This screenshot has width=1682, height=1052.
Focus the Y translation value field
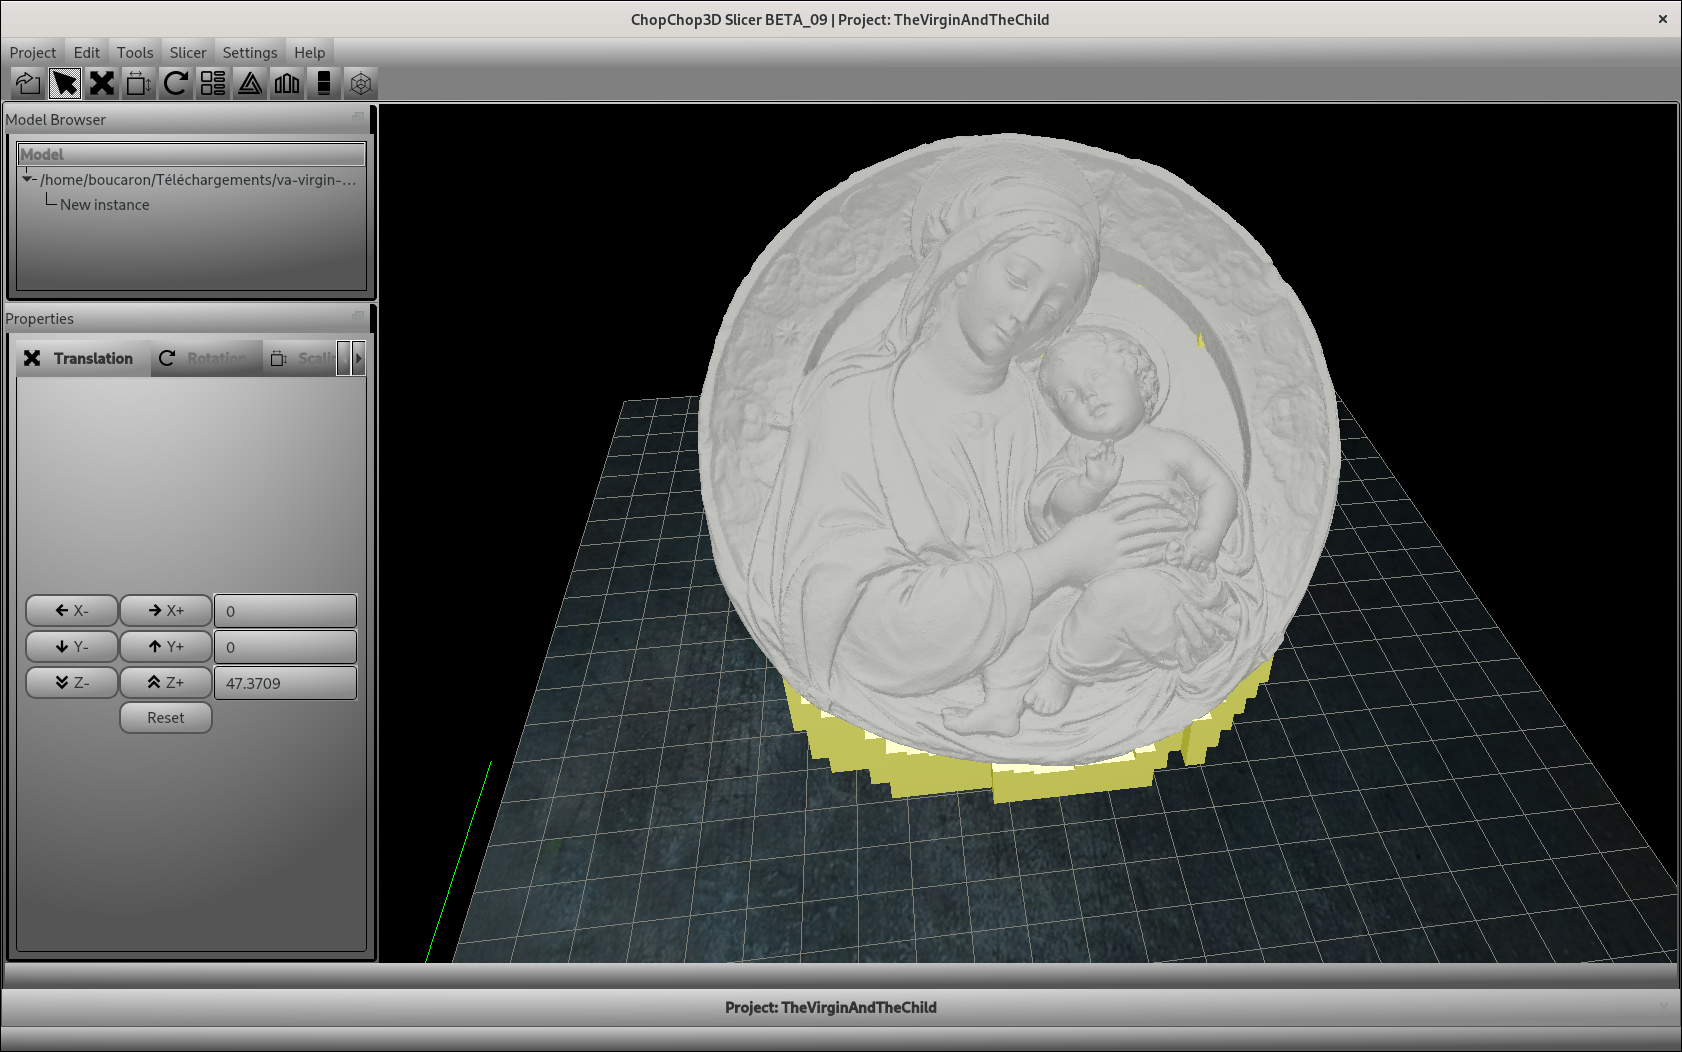tap(285, 647)
